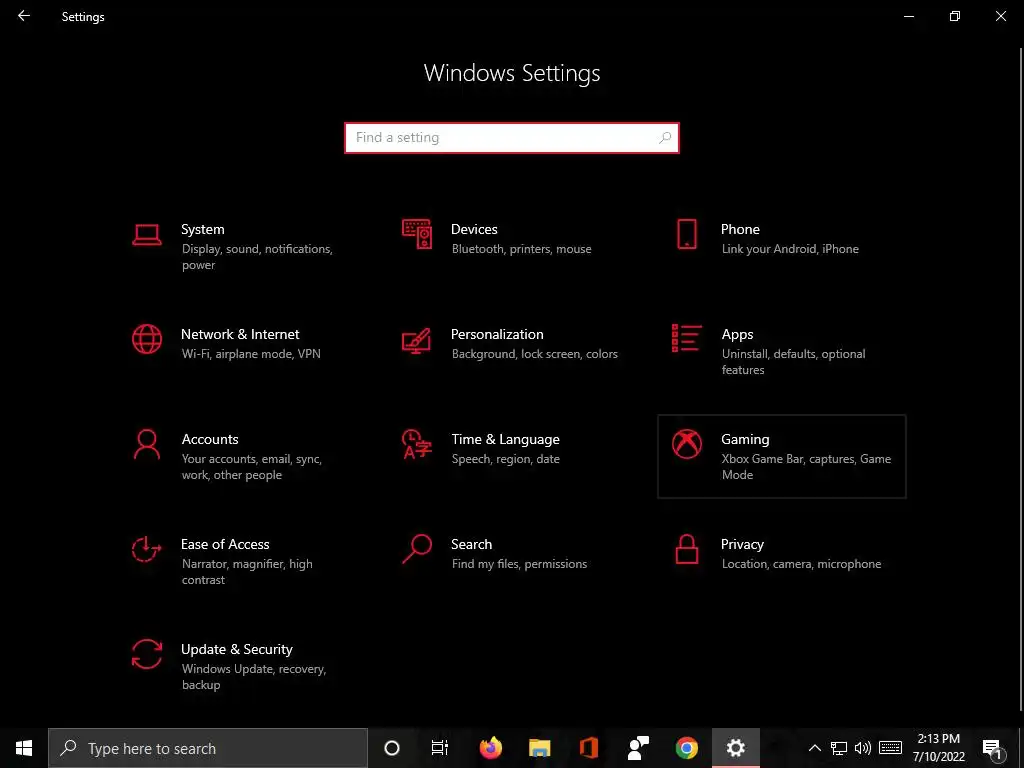The height and width of the screenshot is (768, 1024).
Task: Open the Accounts settings title
Action: (x=210, y=440)
